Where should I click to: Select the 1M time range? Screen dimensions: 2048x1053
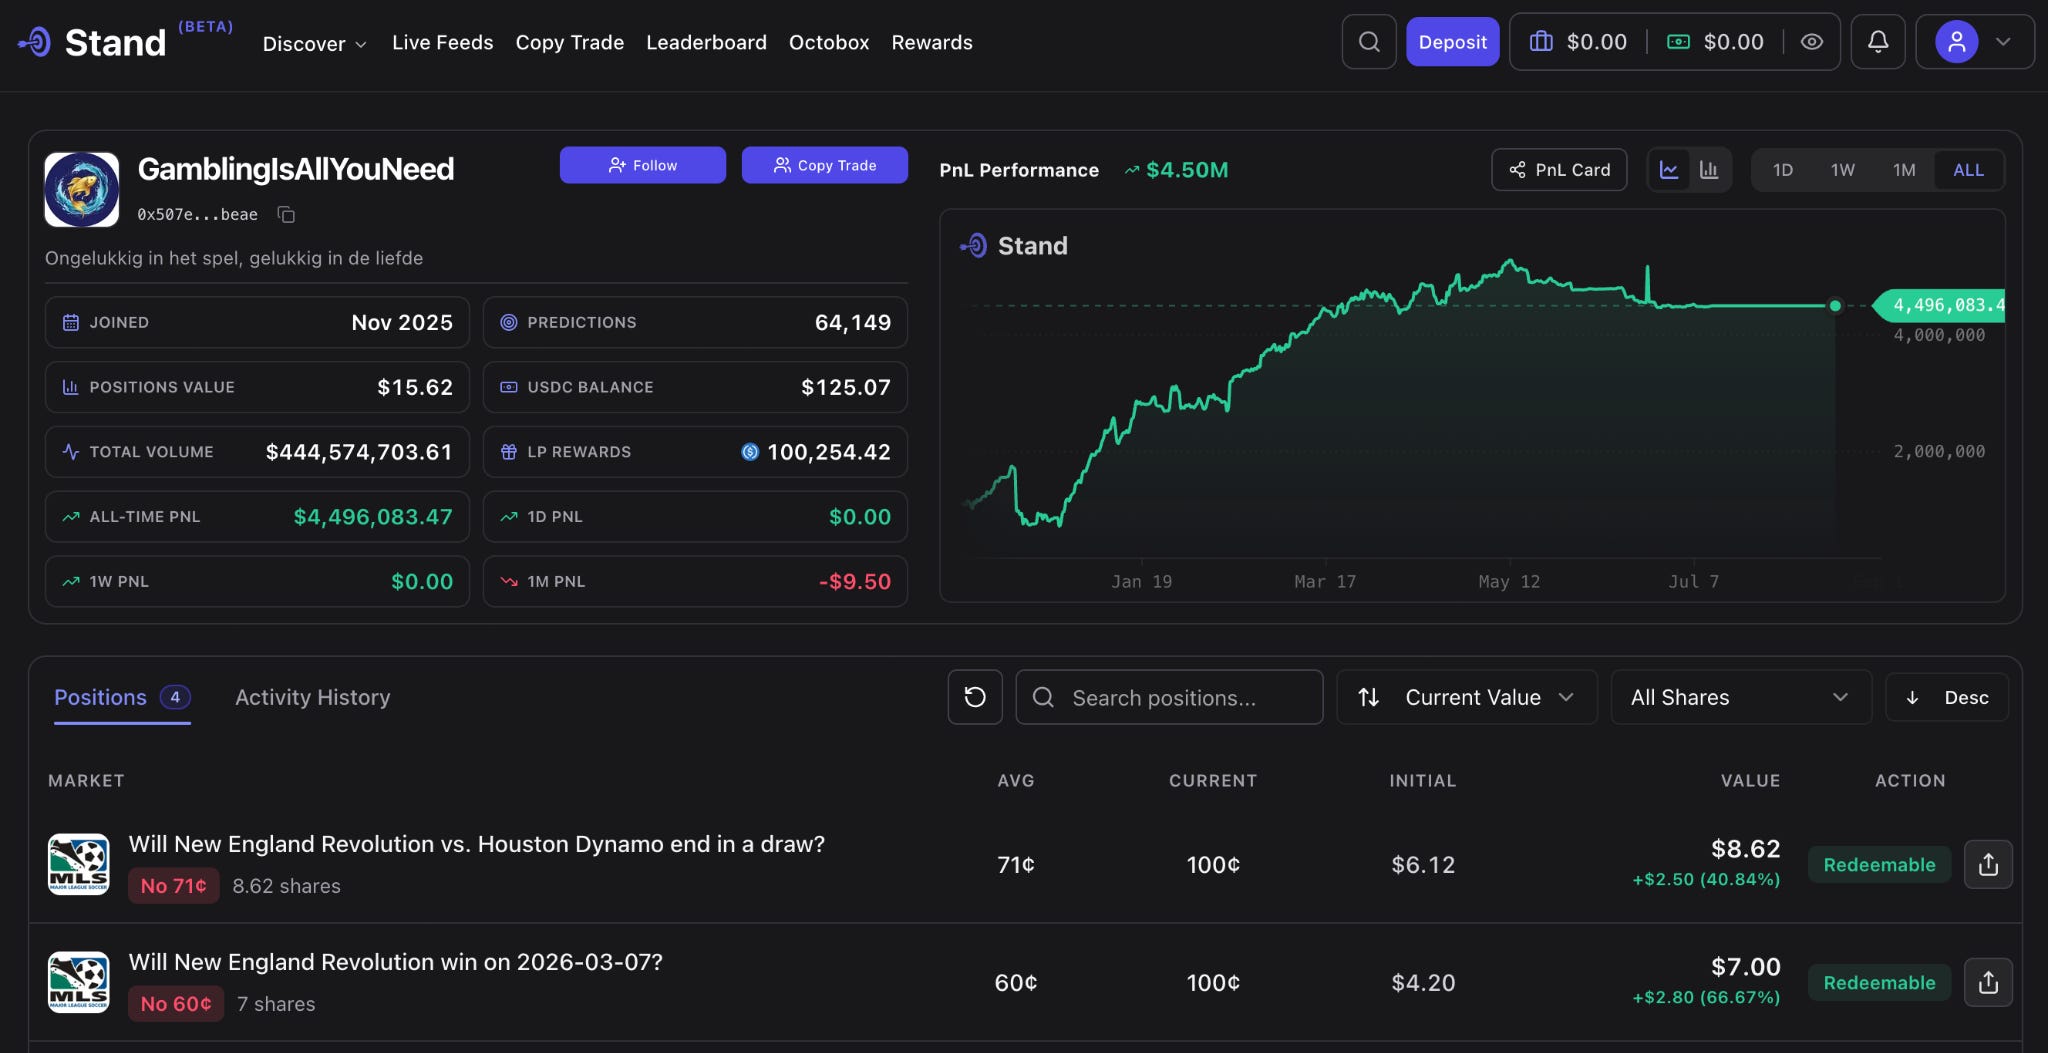1904,170
